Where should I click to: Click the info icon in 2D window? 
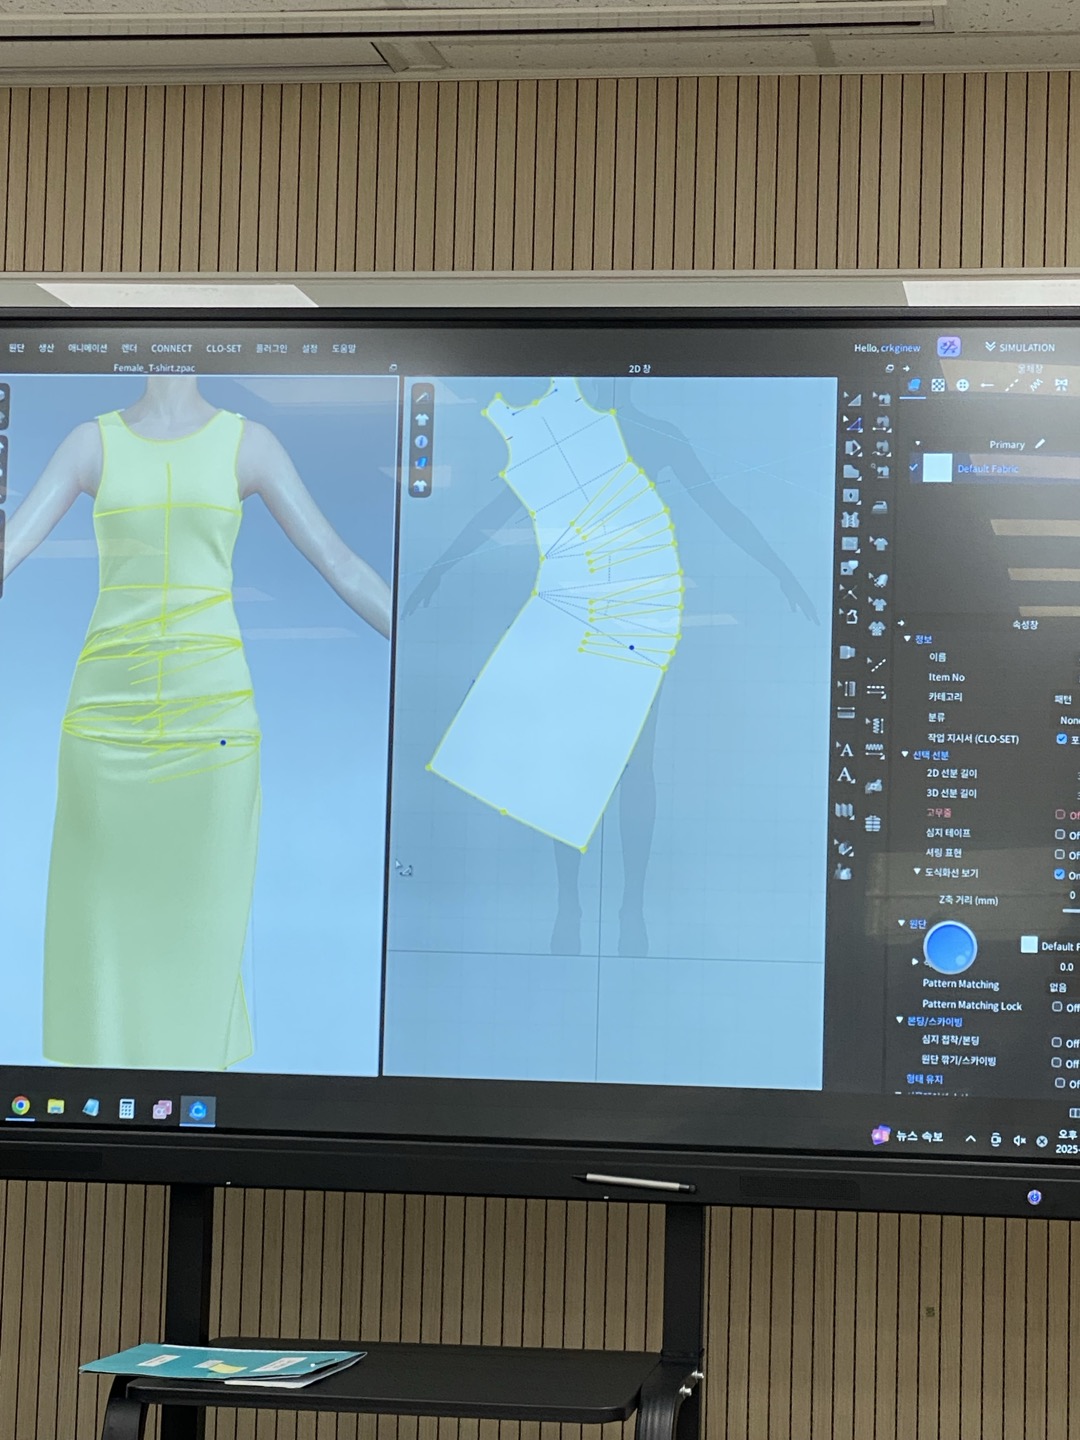click(421, 441)
